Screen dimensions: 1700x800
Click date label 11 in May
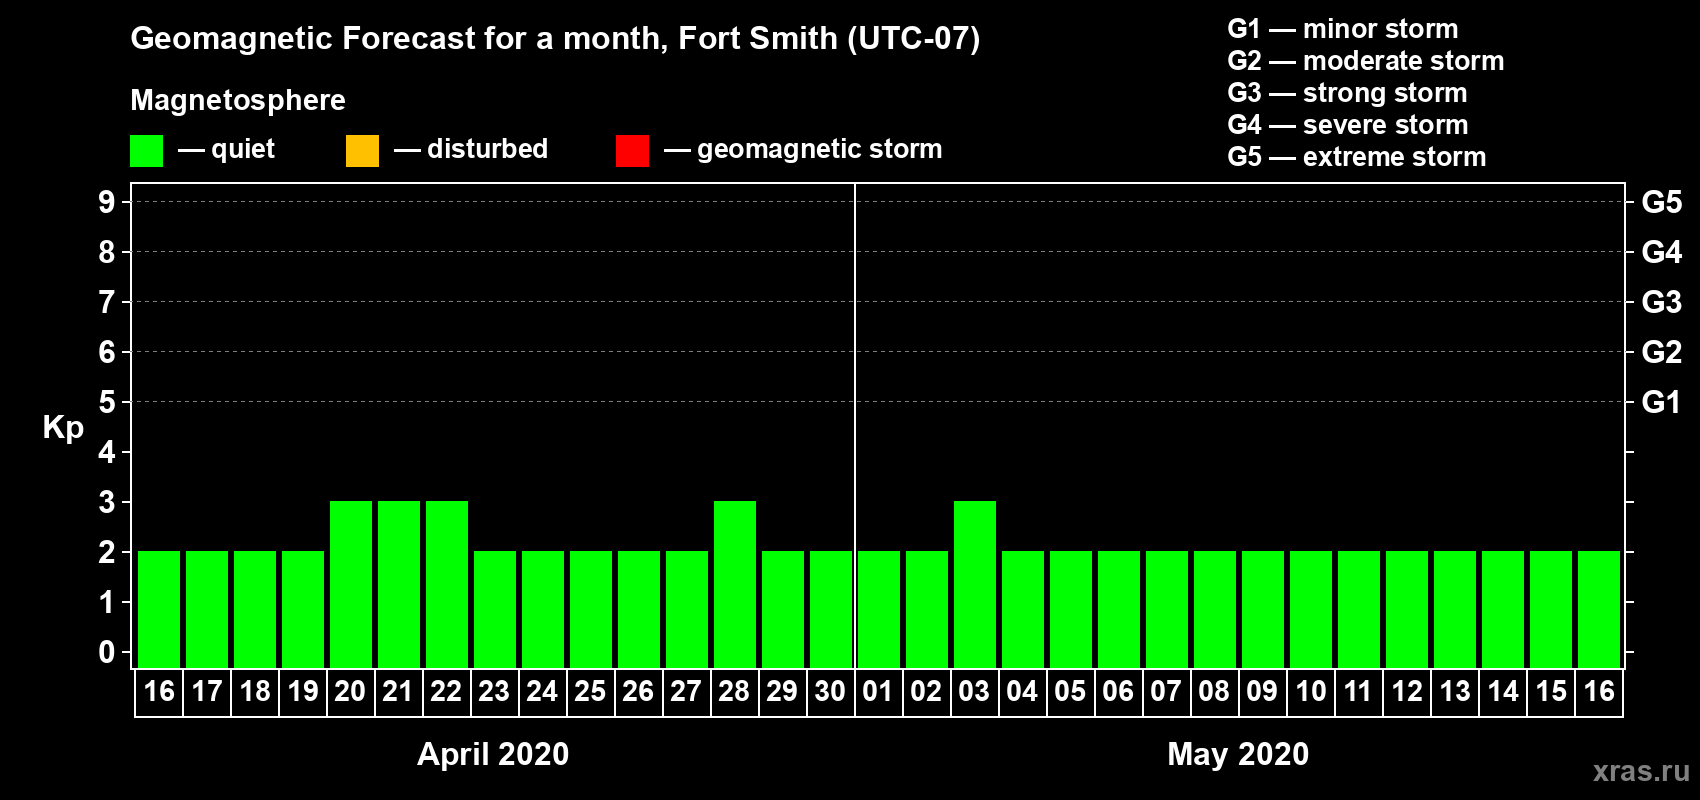point(1358,691)
